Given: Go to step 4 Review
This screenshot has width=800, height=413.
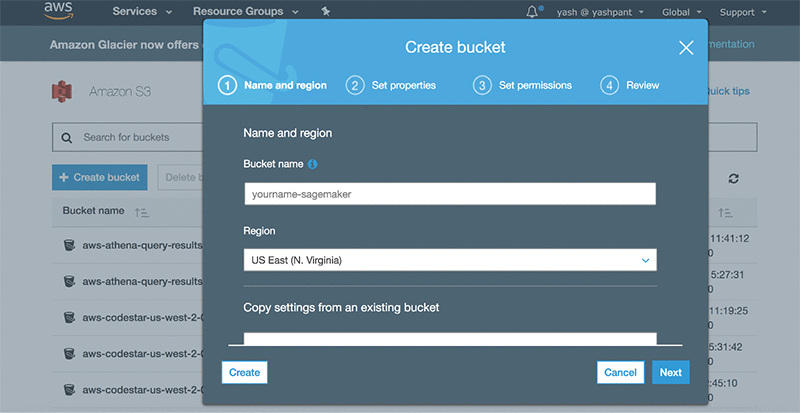Looking at the screenshot, I should pos(630,85).
